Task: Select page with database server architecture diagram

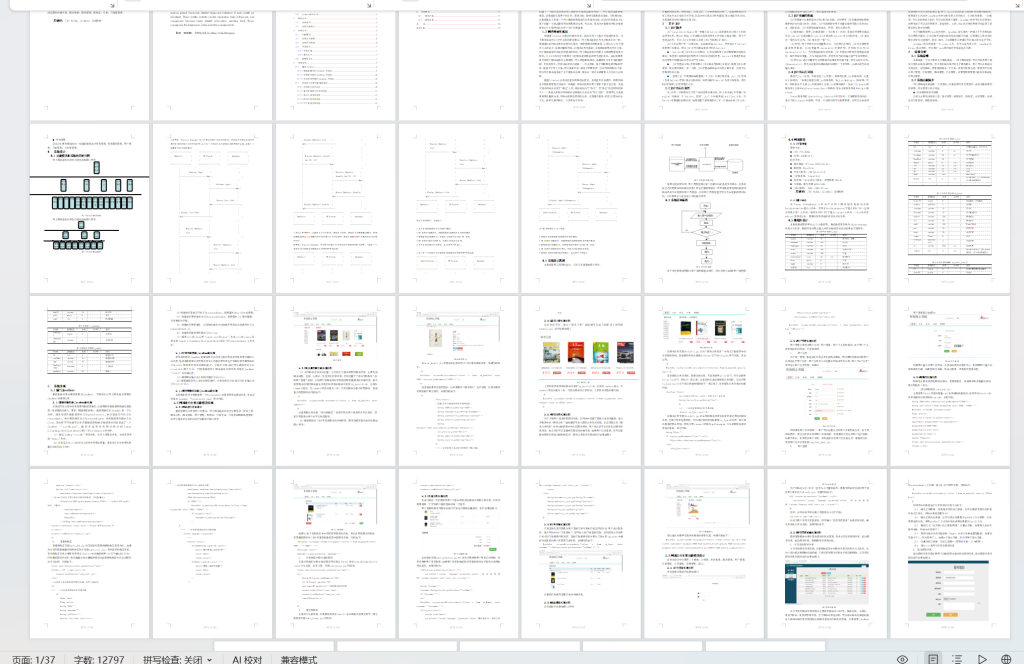Action: [703, 208]
